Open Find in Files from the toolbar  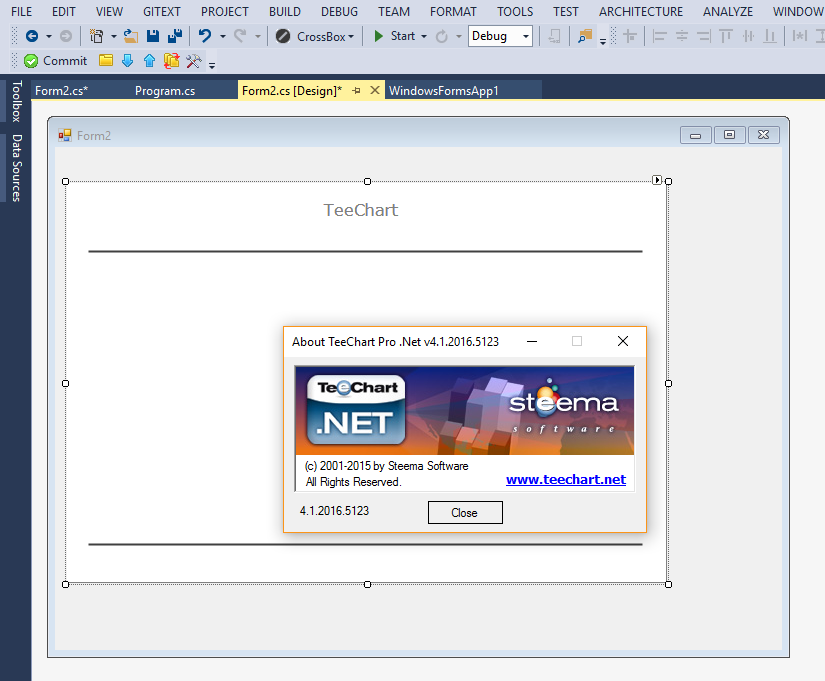coord(585,36)
